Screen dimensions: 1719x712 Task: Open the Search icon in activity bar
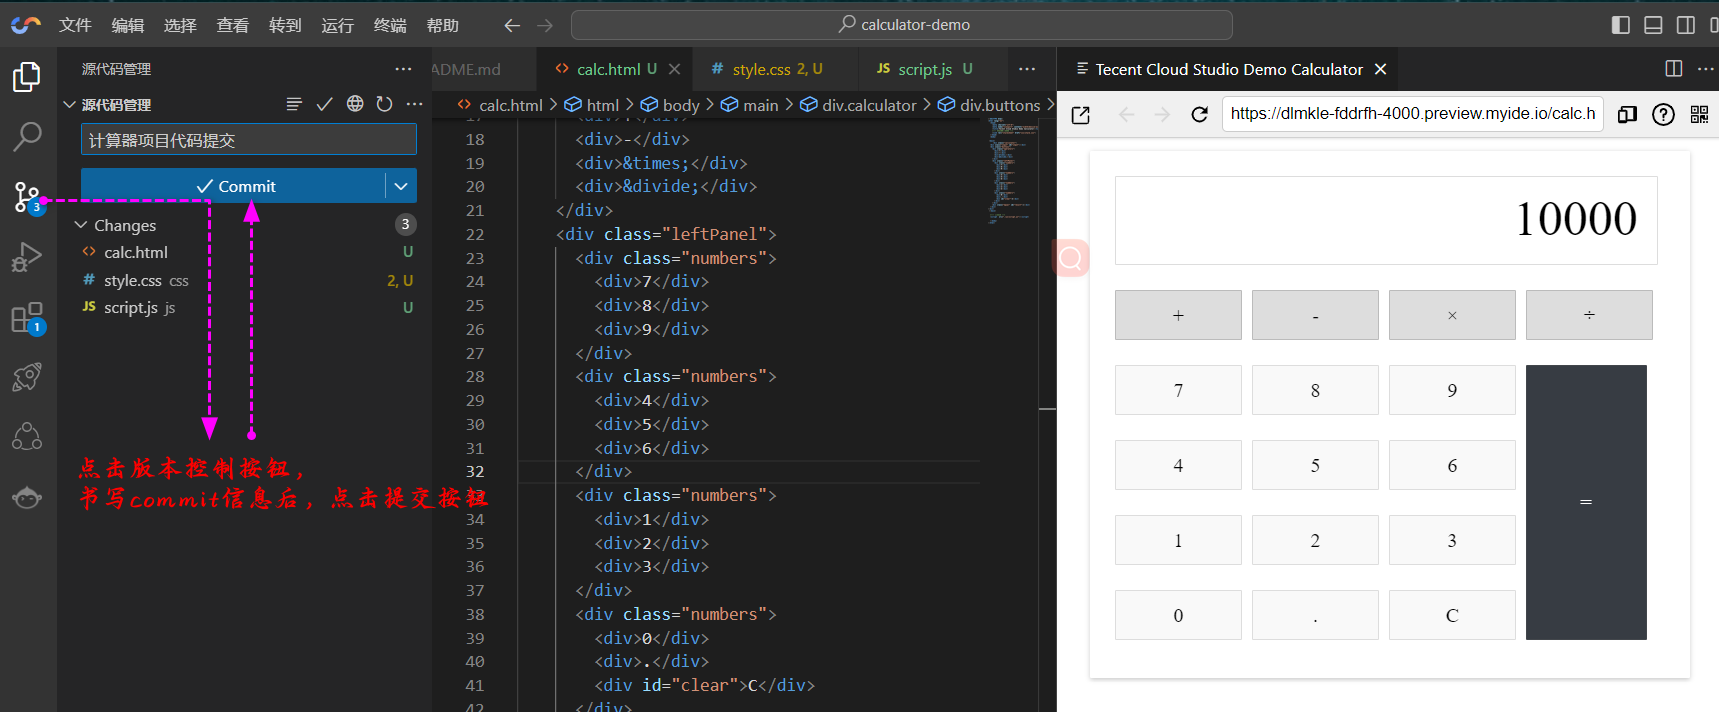27,136
